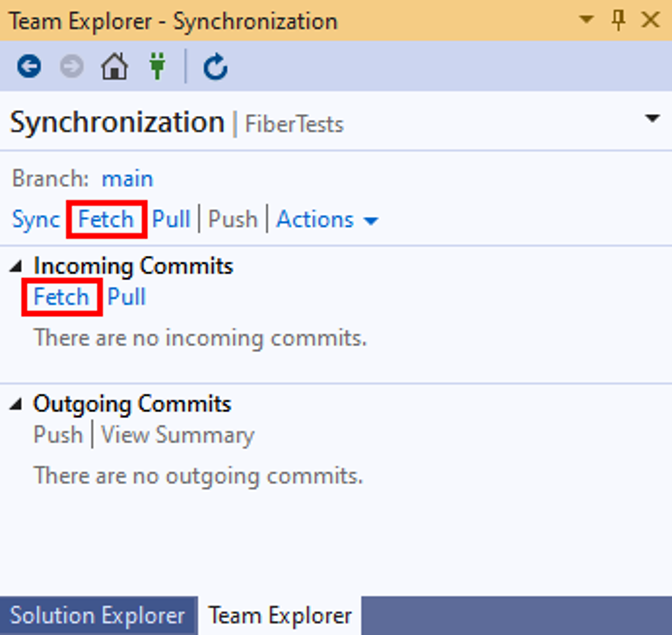Toggle the Auto Hide pin icon
The width and height of the screenshot is (672, 635).
(x=618, y=20)
